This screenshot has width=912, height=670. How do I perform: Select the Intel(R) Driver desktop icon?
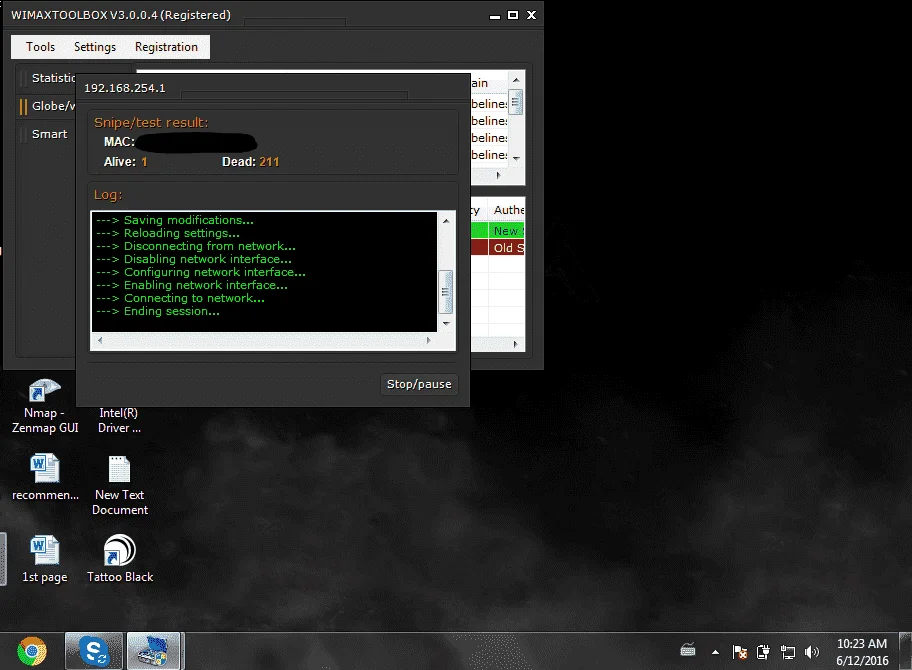point(119,420)
